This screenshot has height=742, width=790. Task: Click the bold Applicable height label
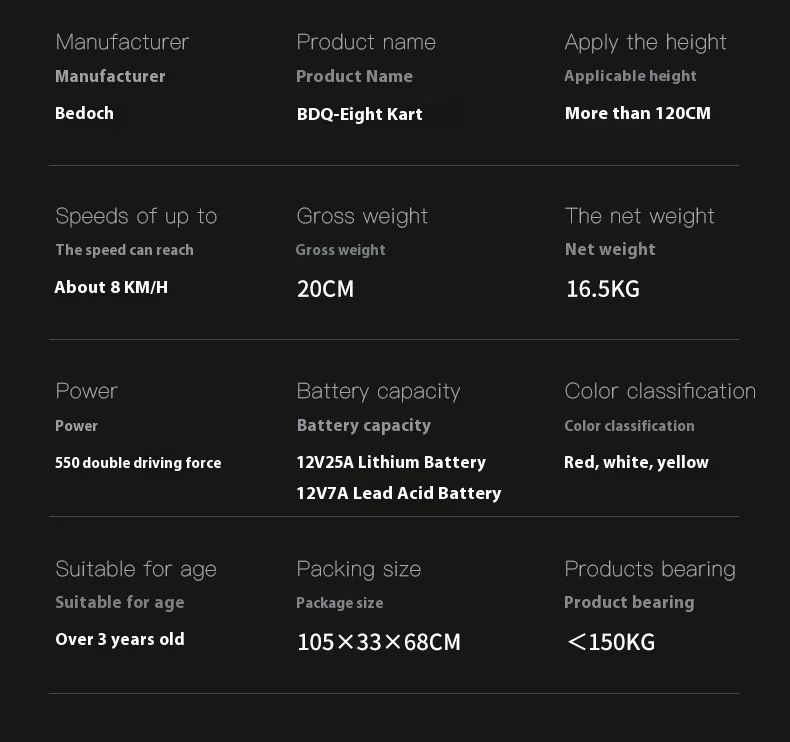point(630,76)
